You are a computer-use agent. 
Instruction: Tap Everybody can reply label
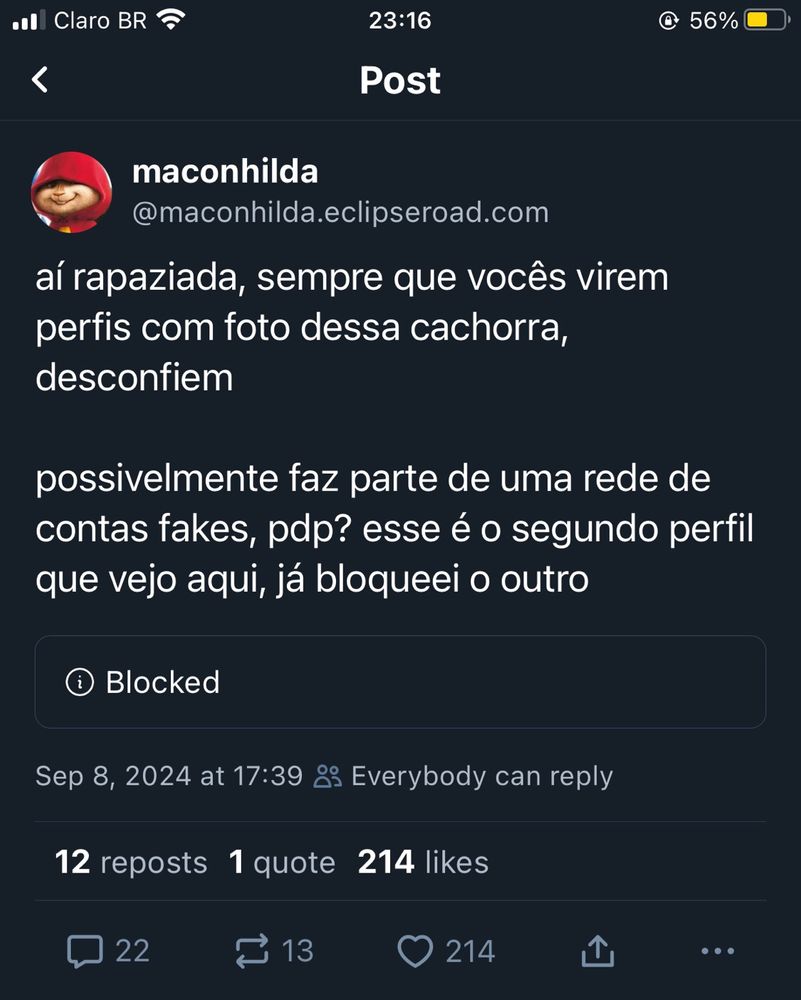[x=481, y=776]
